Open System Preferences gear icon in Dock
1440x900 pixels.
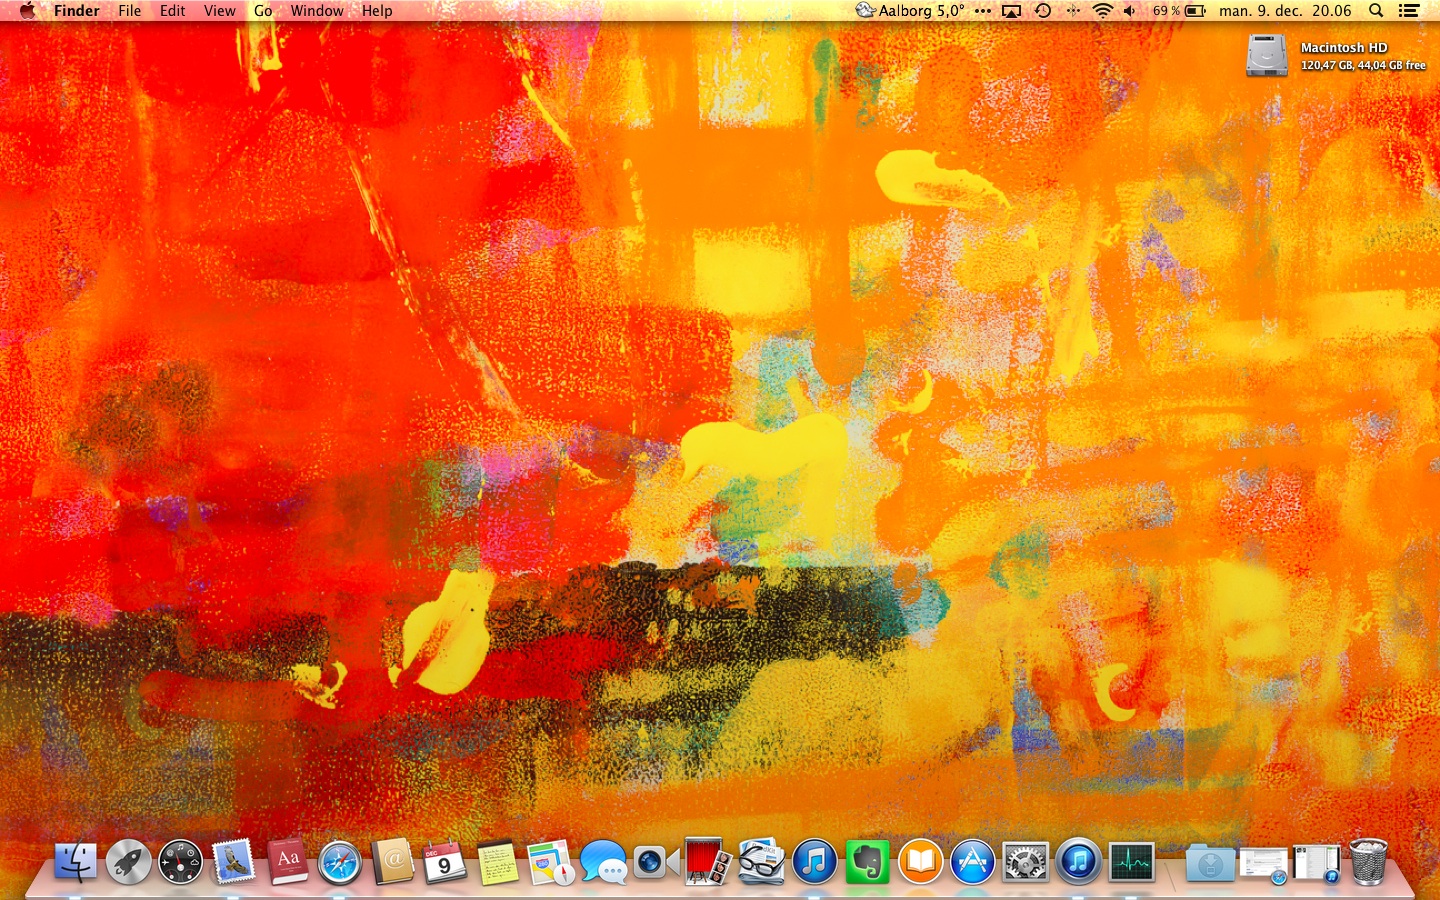point(1025,862)
